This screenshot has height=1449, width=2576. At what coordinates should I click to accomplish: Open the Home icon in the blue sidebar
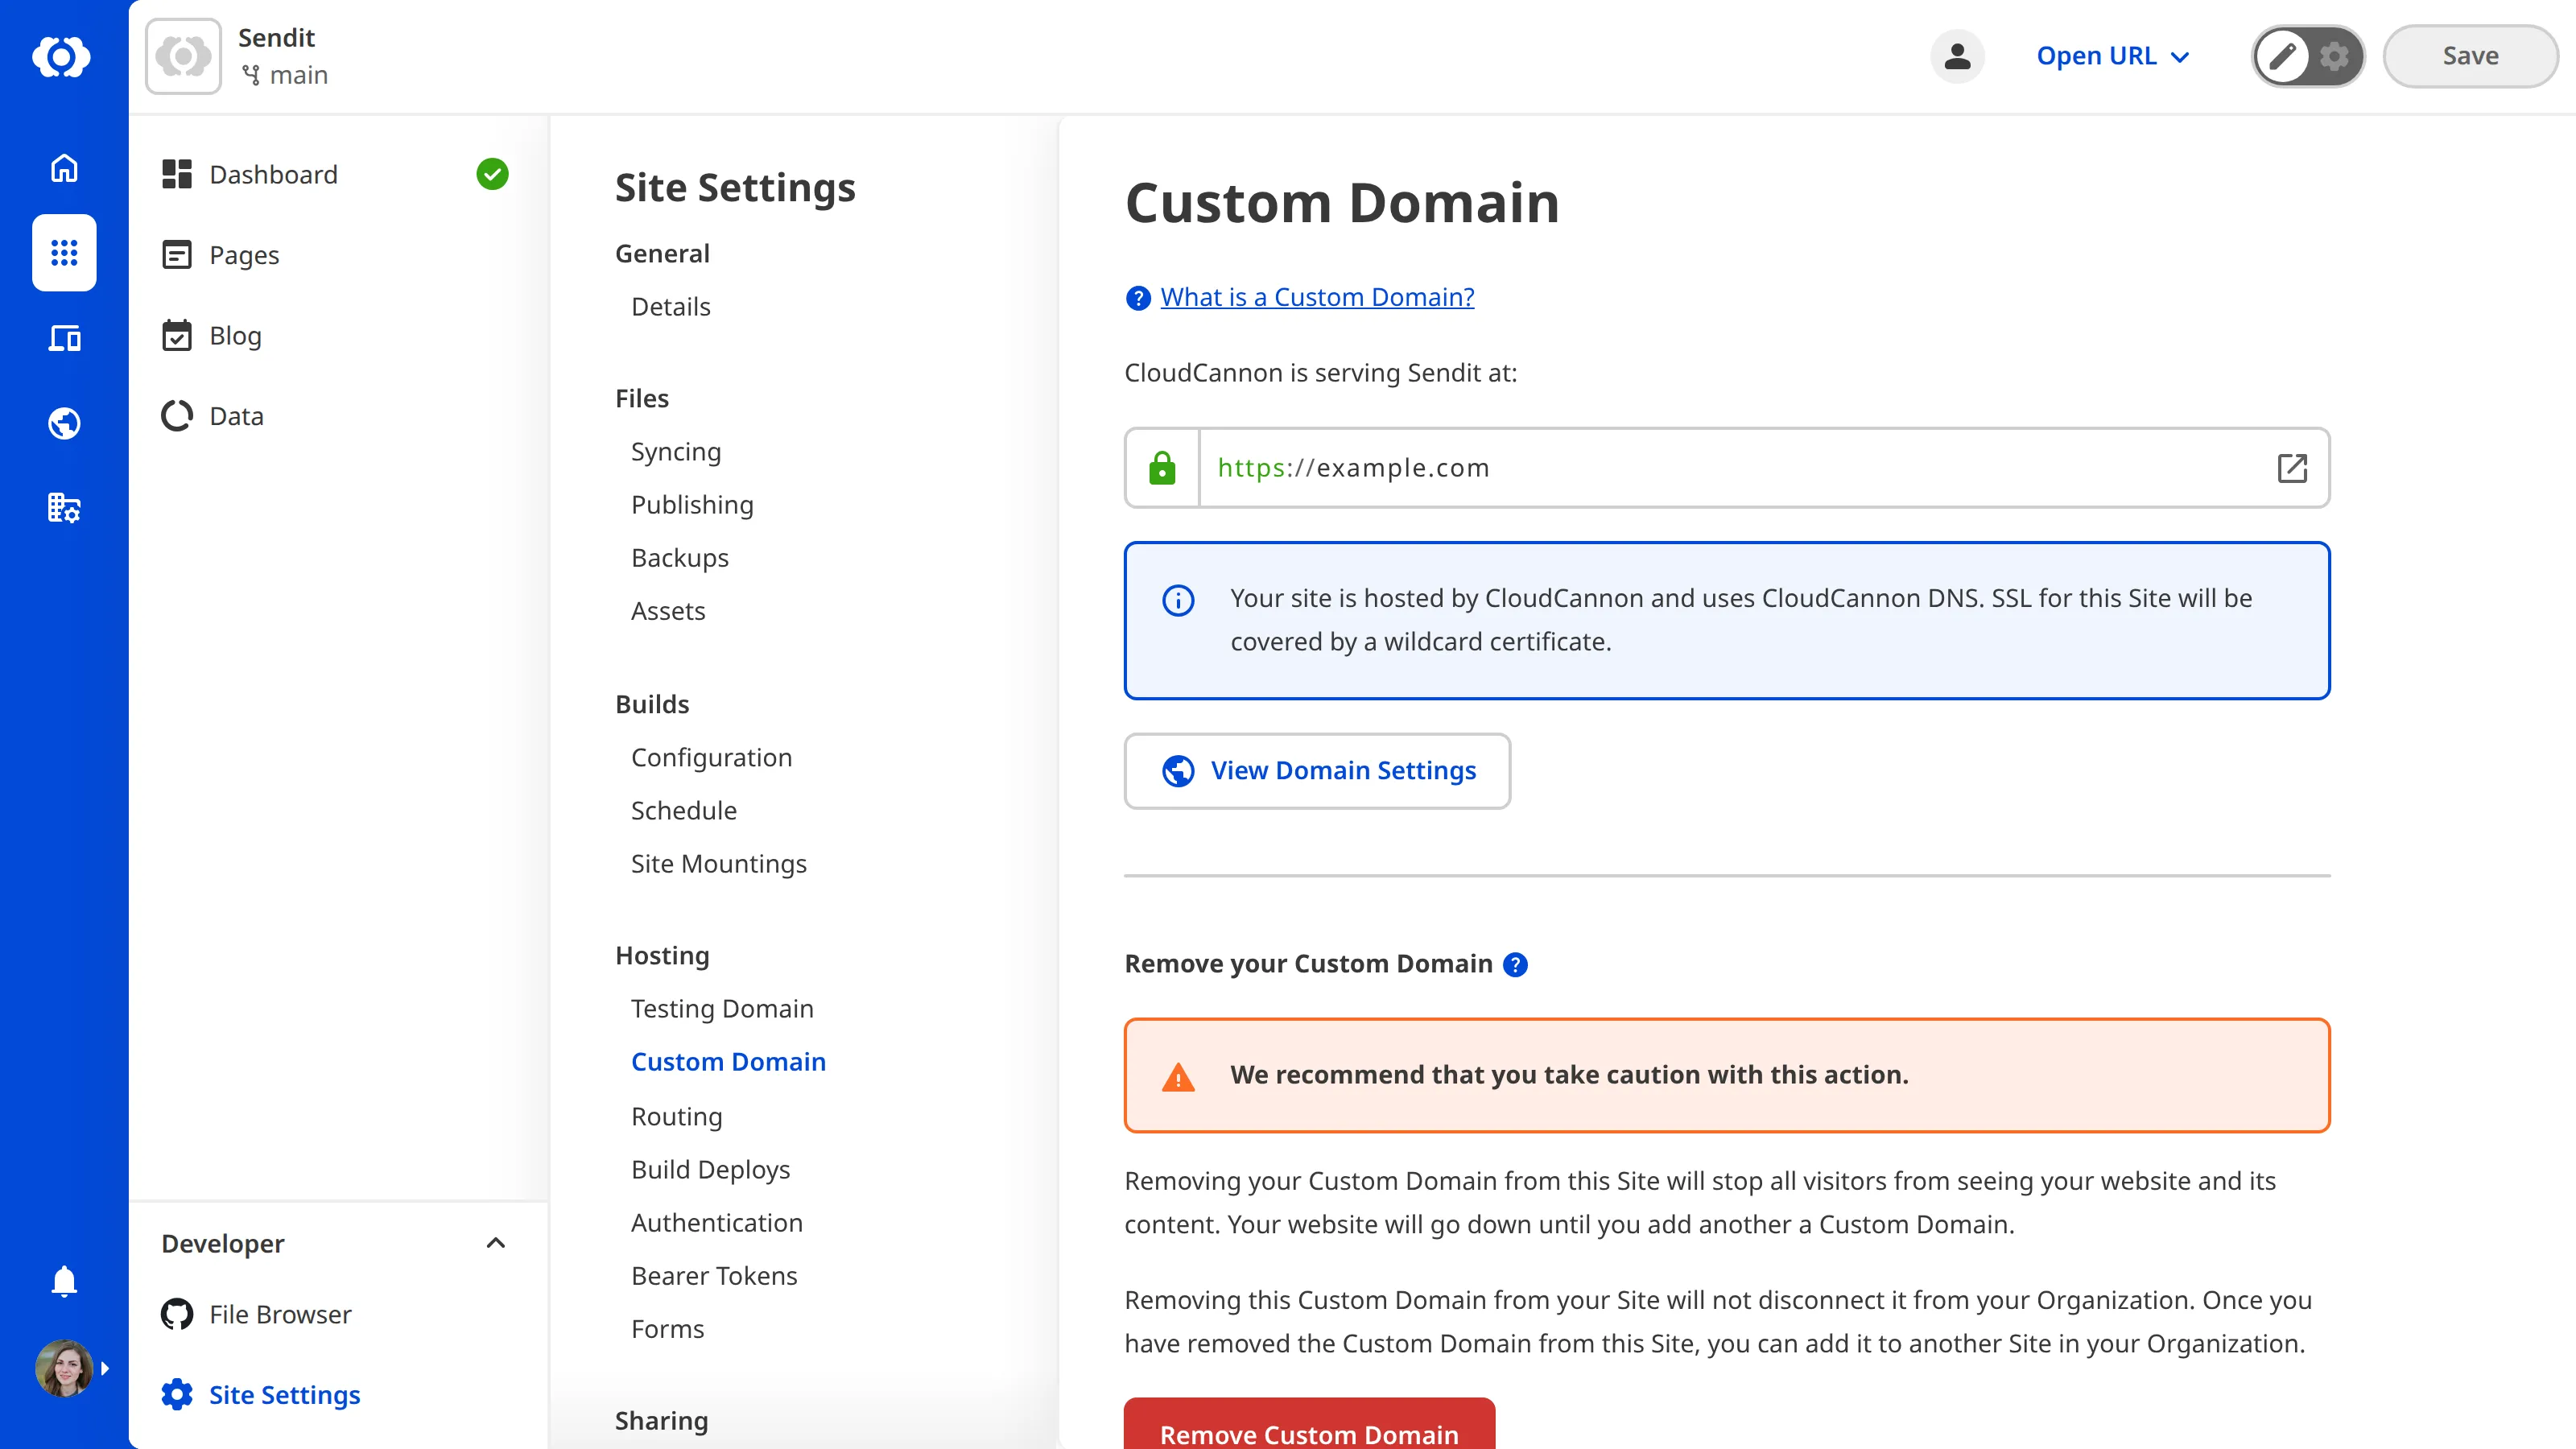[x=63, y=168]
